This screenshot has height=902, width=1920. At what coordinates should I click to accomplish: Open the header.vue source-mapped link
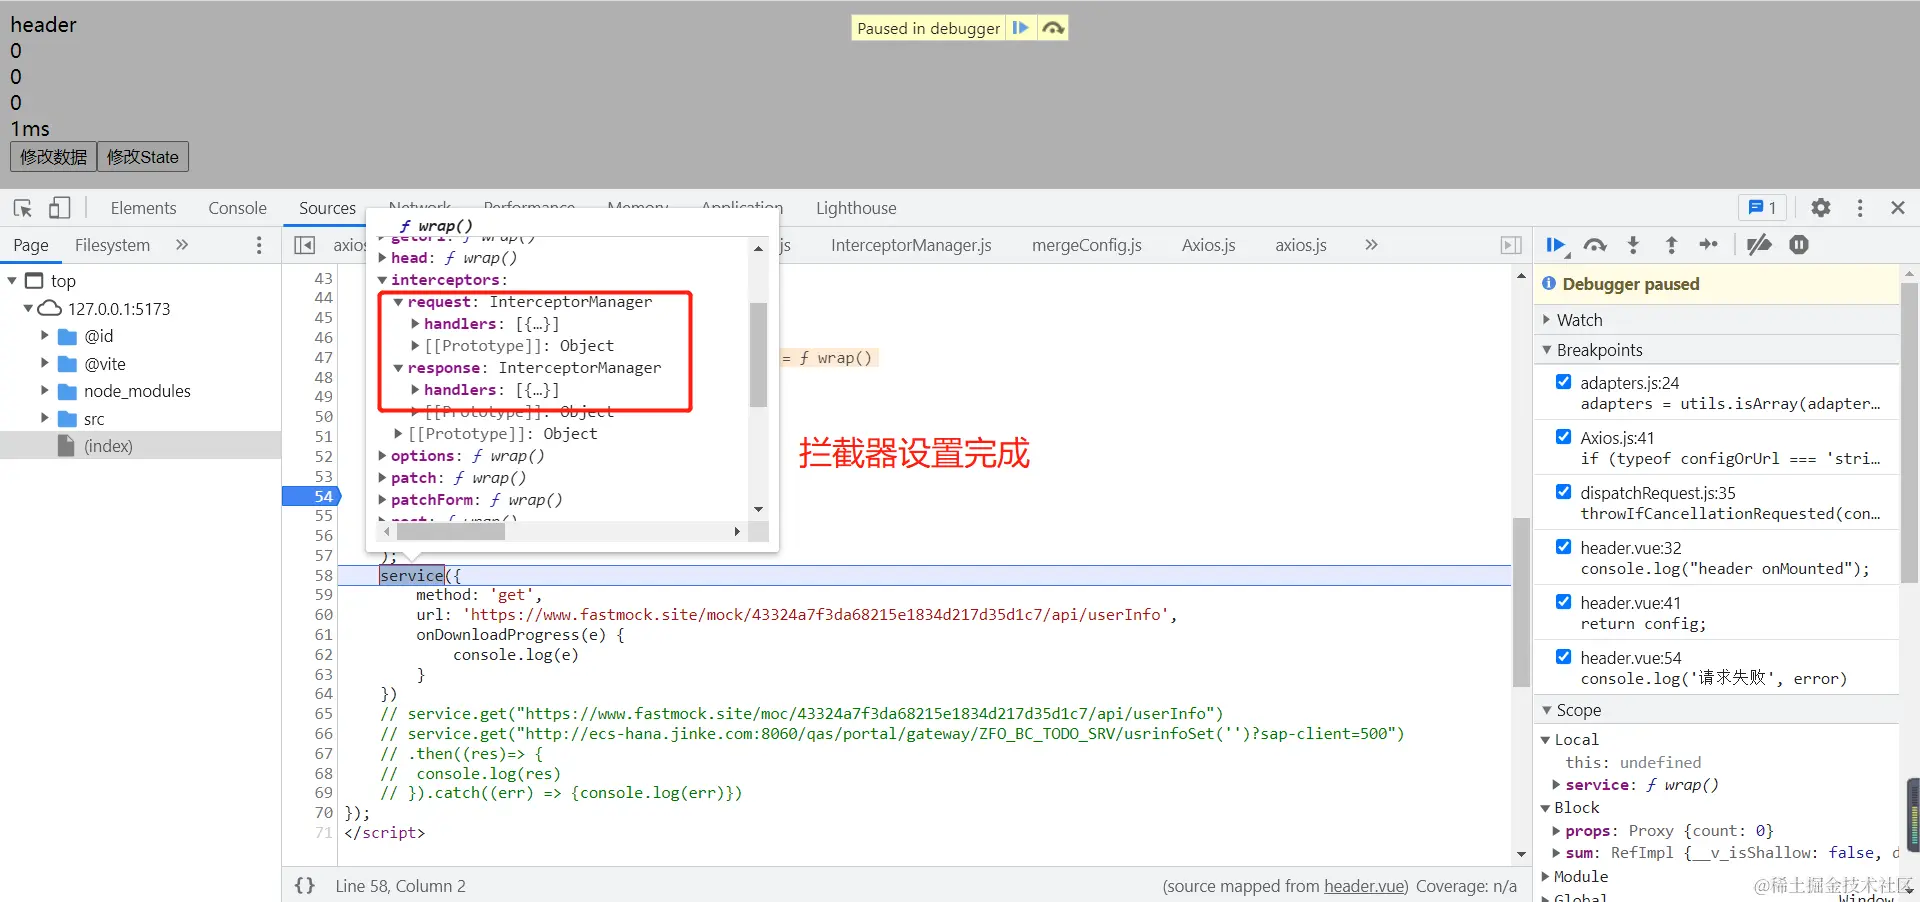[x=1365, y=886]
